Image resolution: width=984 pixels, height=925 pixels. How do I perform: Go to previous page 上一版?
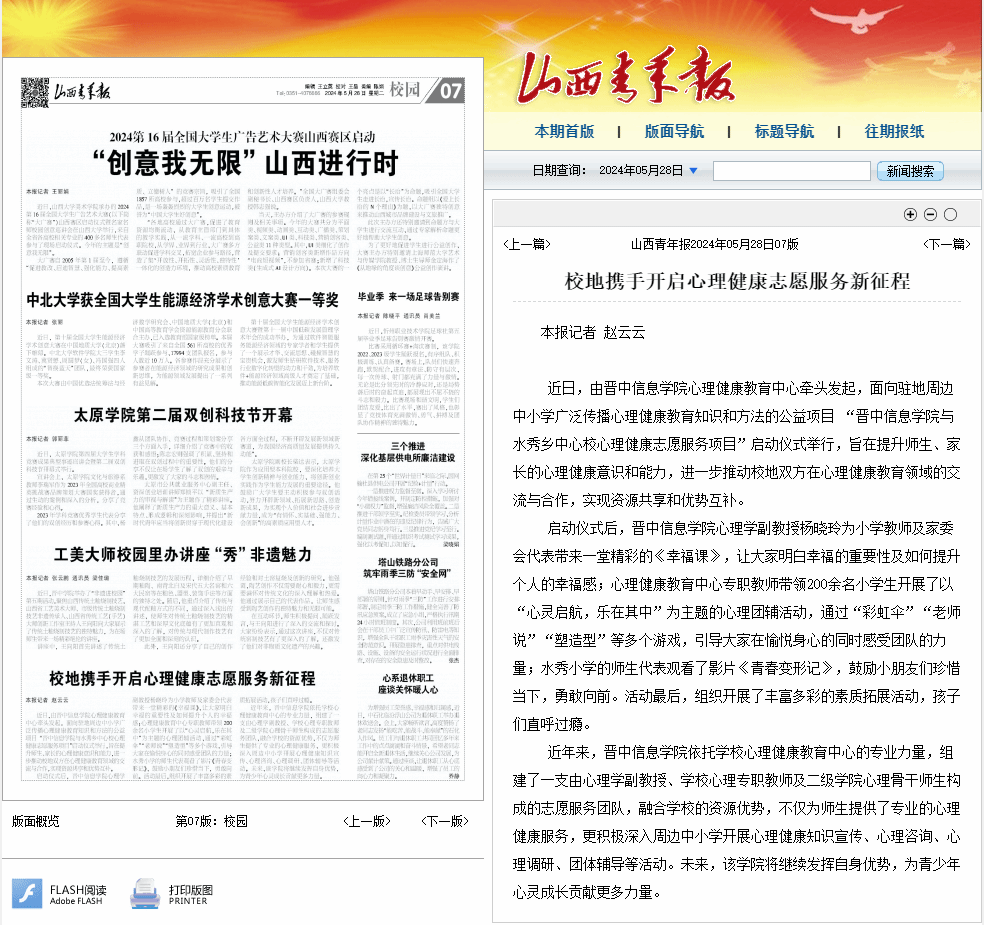(x=367, y=821)
